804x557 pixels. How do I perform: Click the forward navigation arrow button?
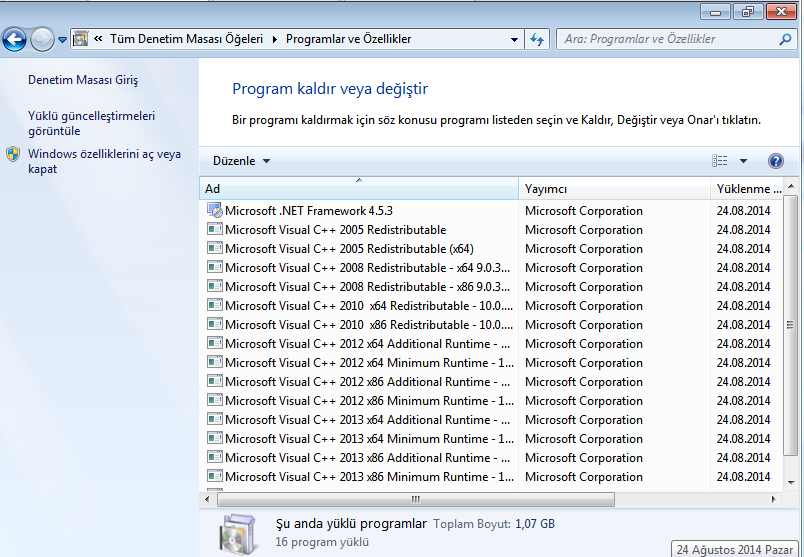[42, 40]
